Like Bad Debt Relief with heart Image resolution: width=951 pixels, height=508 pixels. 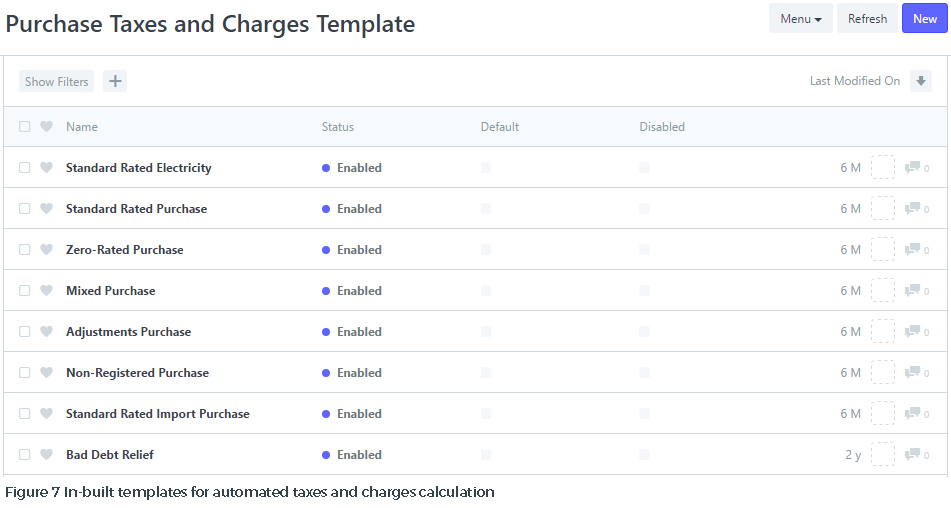click(46, 455)
